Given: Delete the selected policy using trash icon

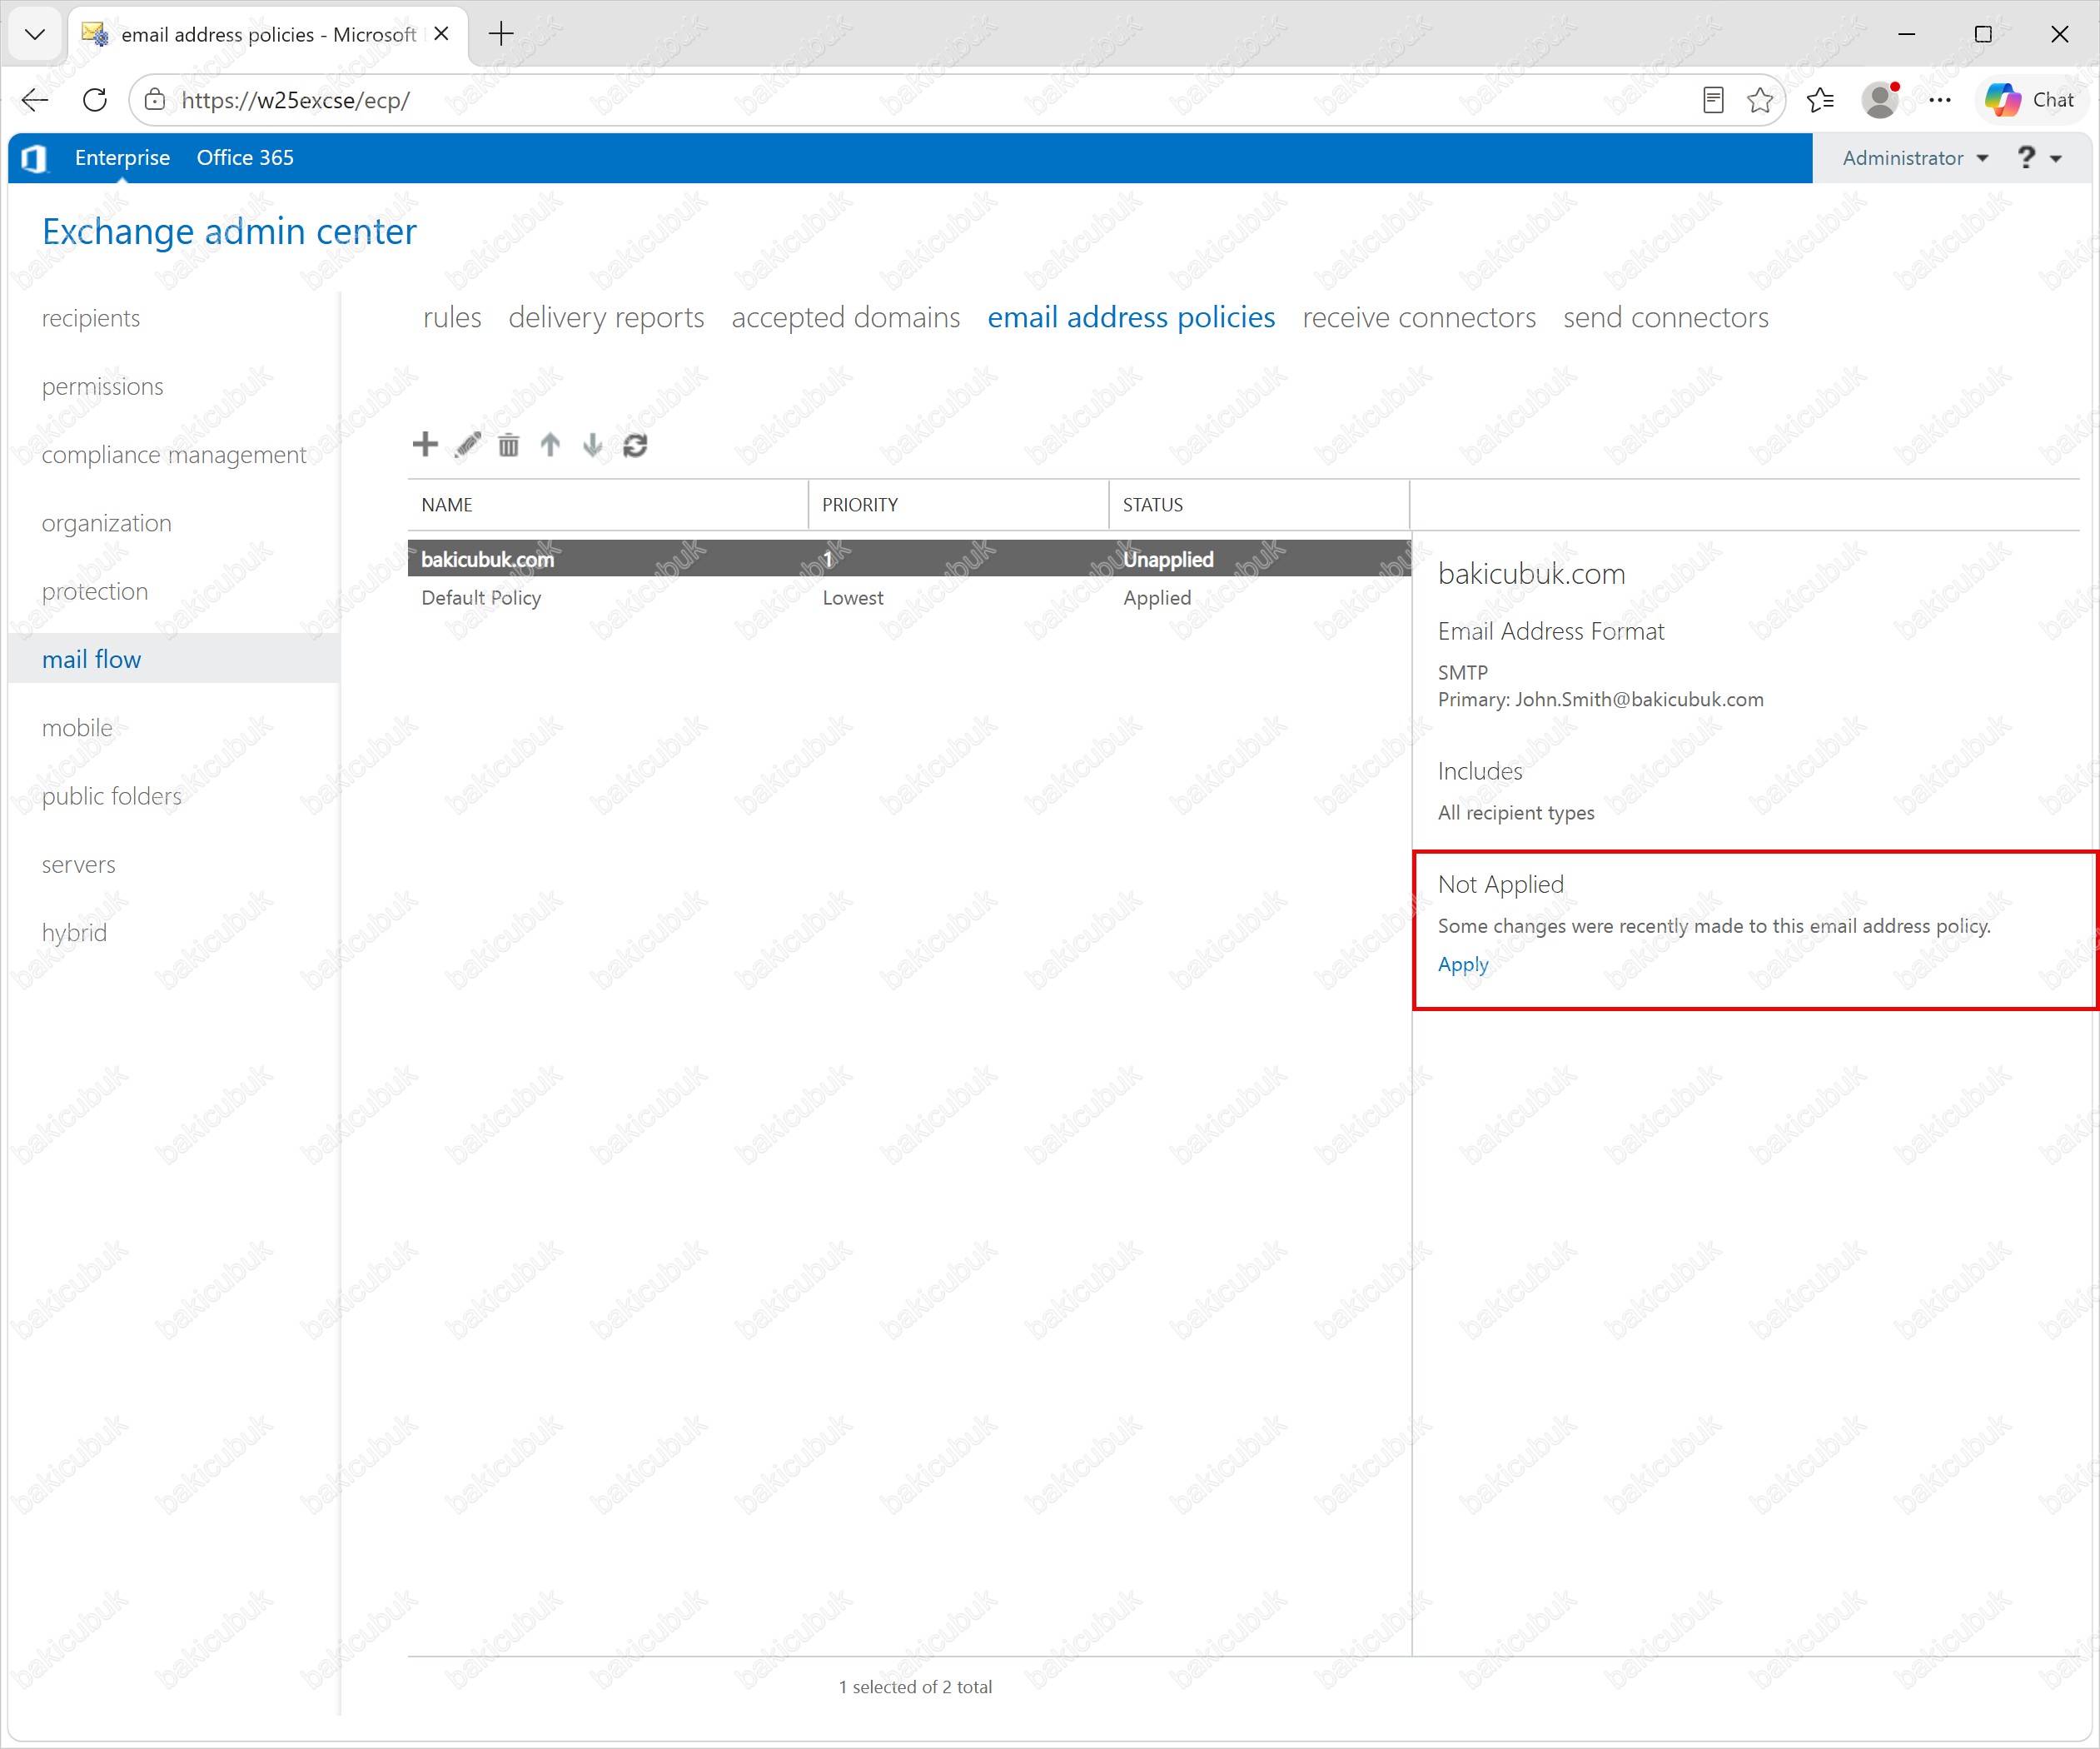Looking at the screenshot, I should pyautogui.click(x=509, y=444).
